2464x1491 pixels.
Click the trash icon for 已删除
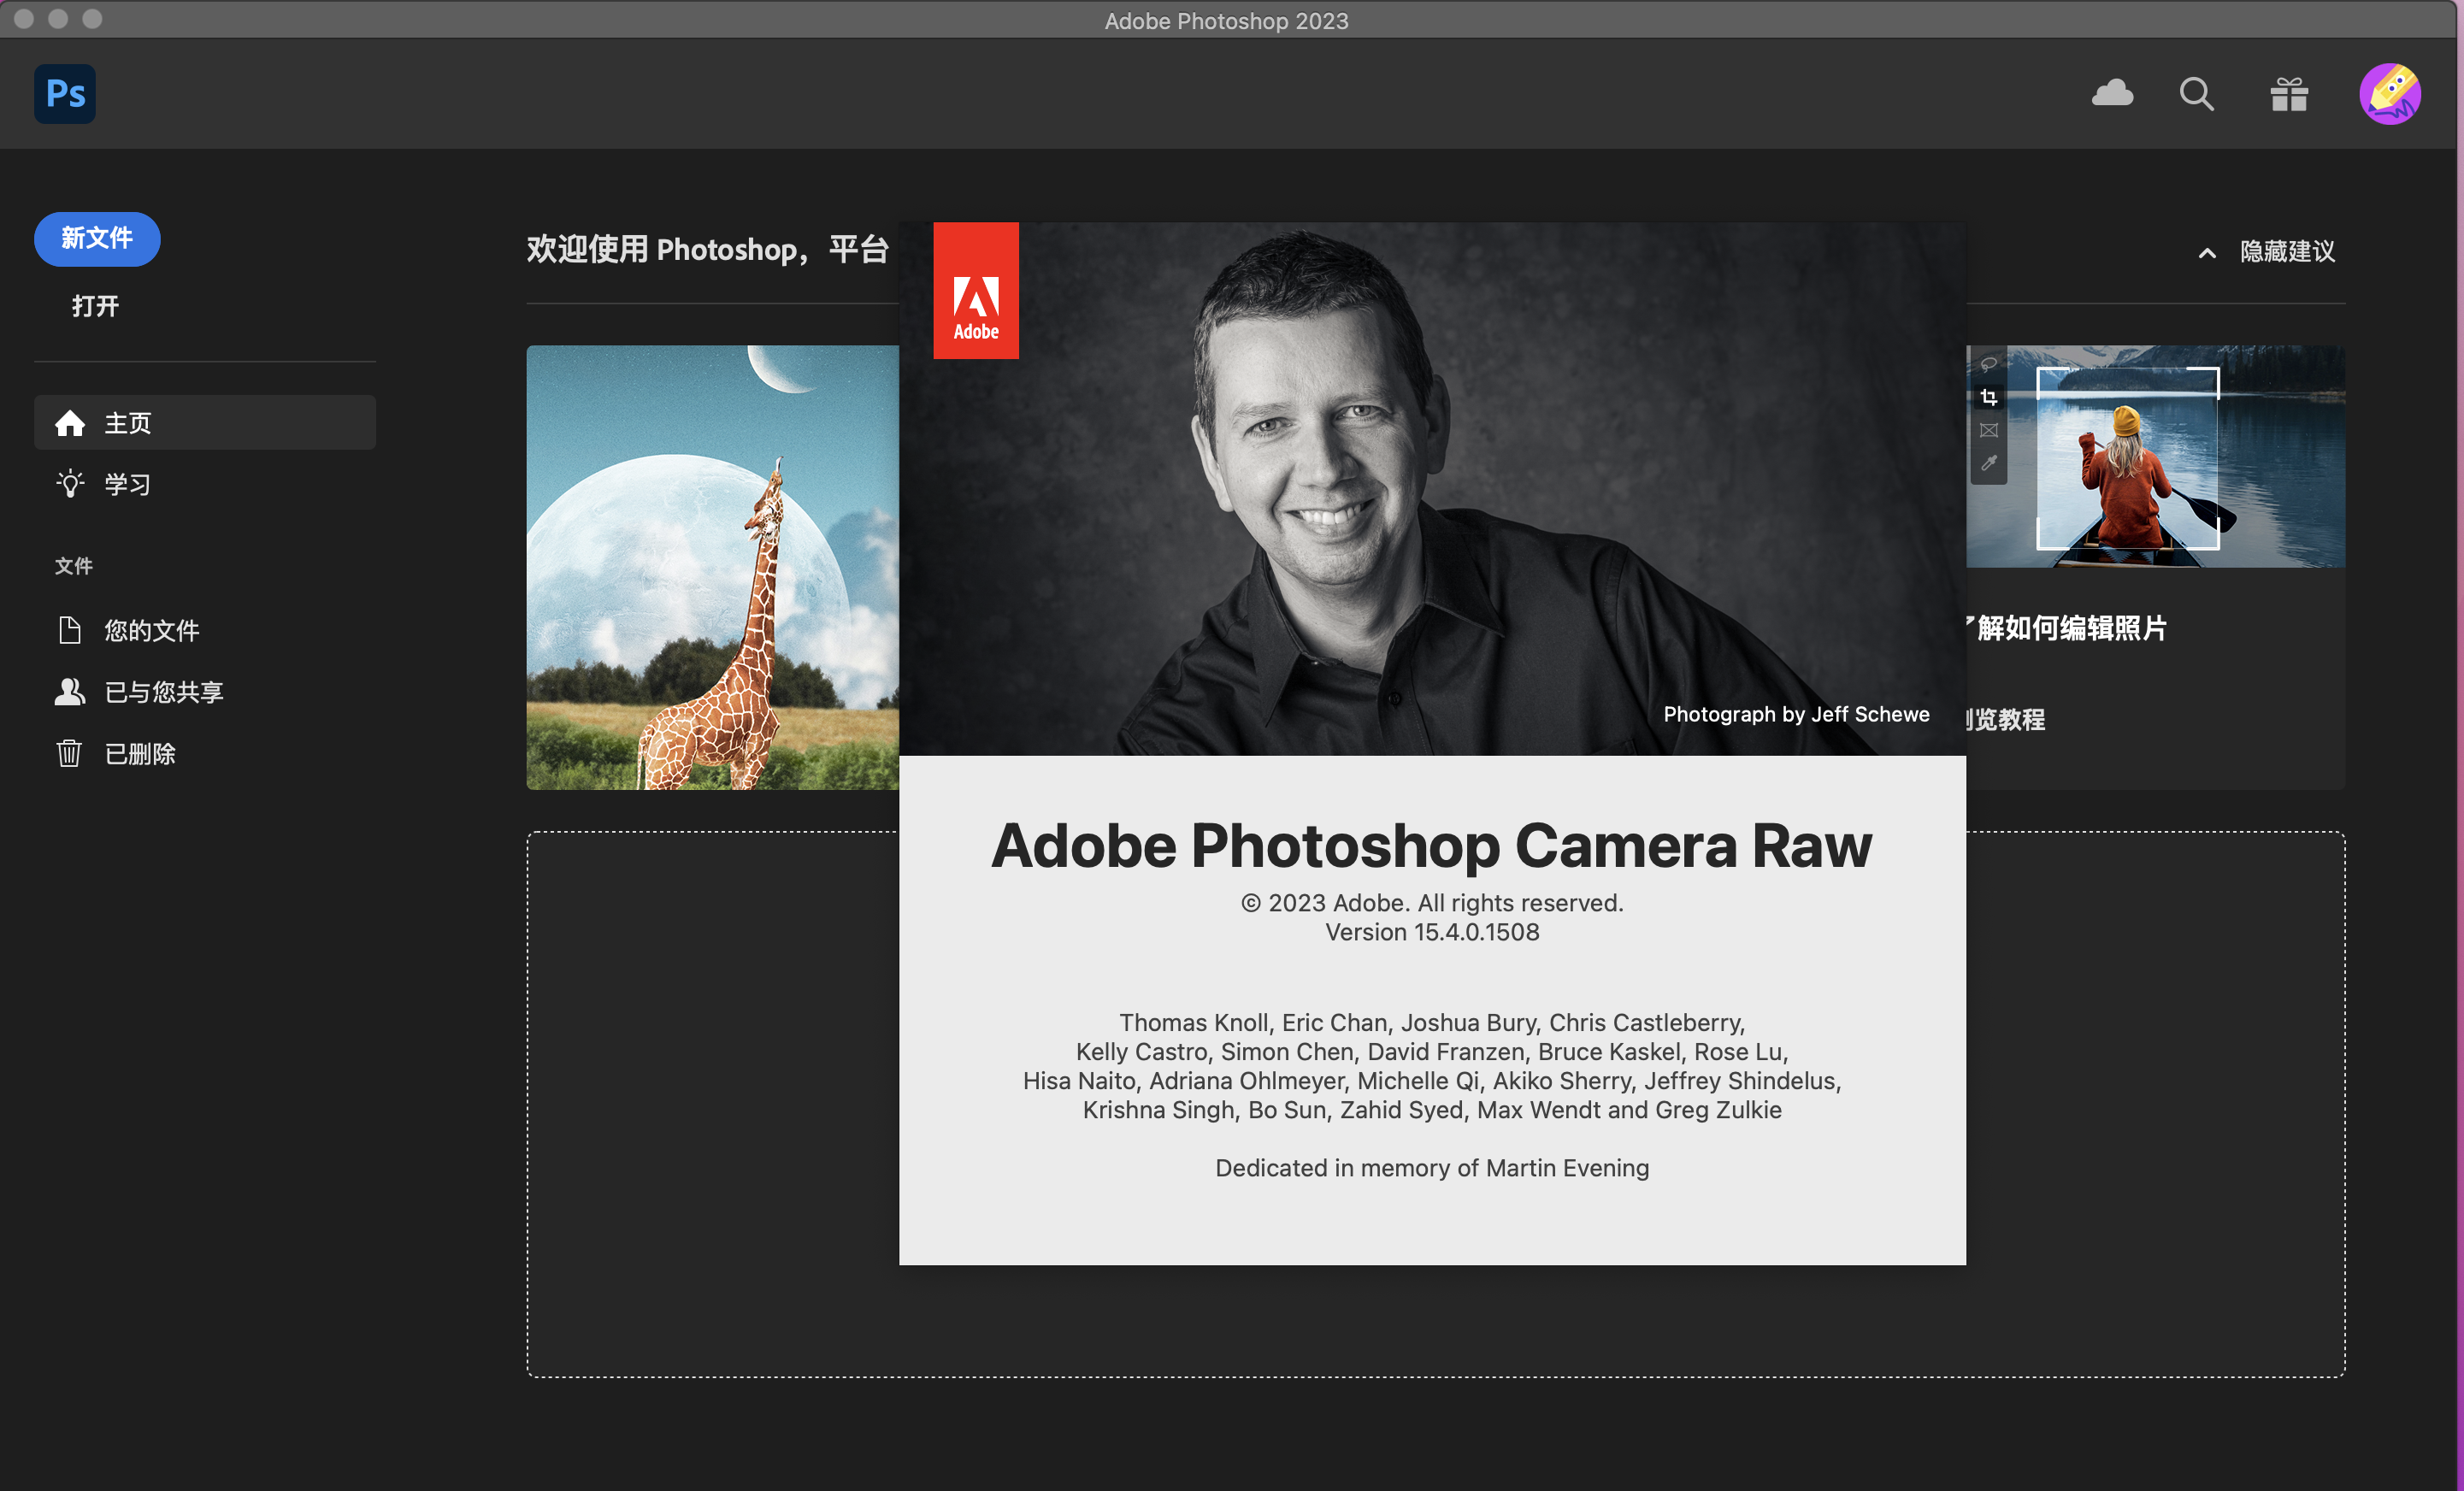[x=69, y=753]
